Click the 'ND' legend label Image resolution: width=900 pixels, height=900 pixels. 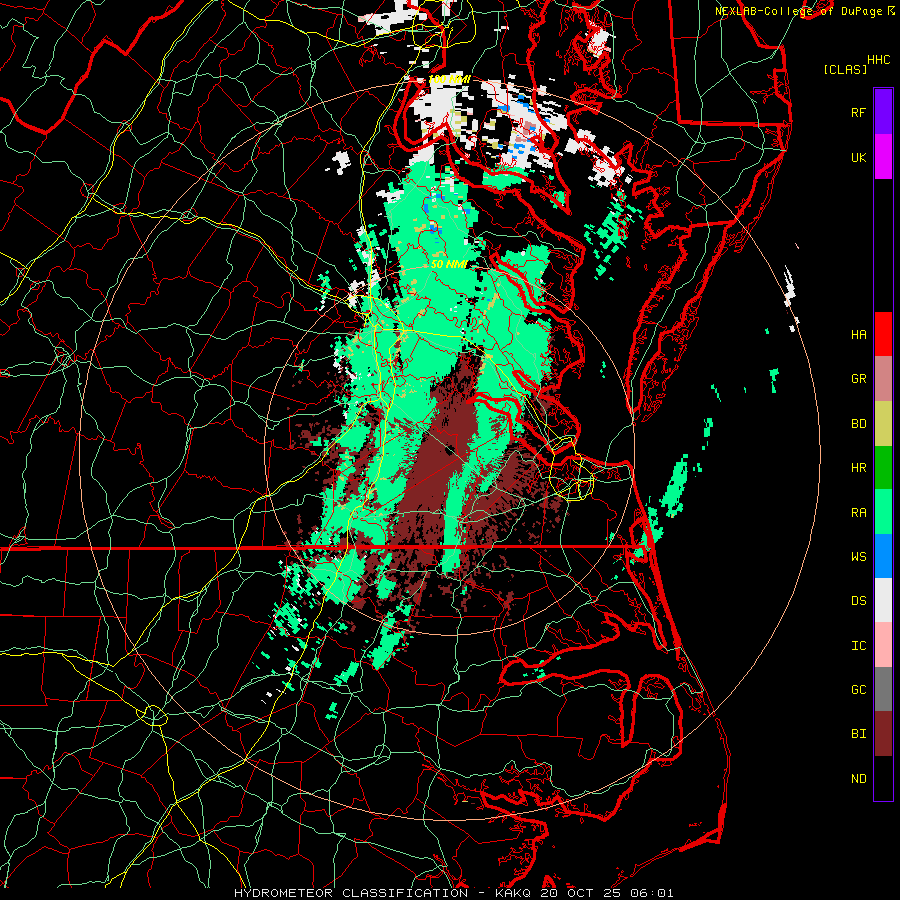[858, 779]
